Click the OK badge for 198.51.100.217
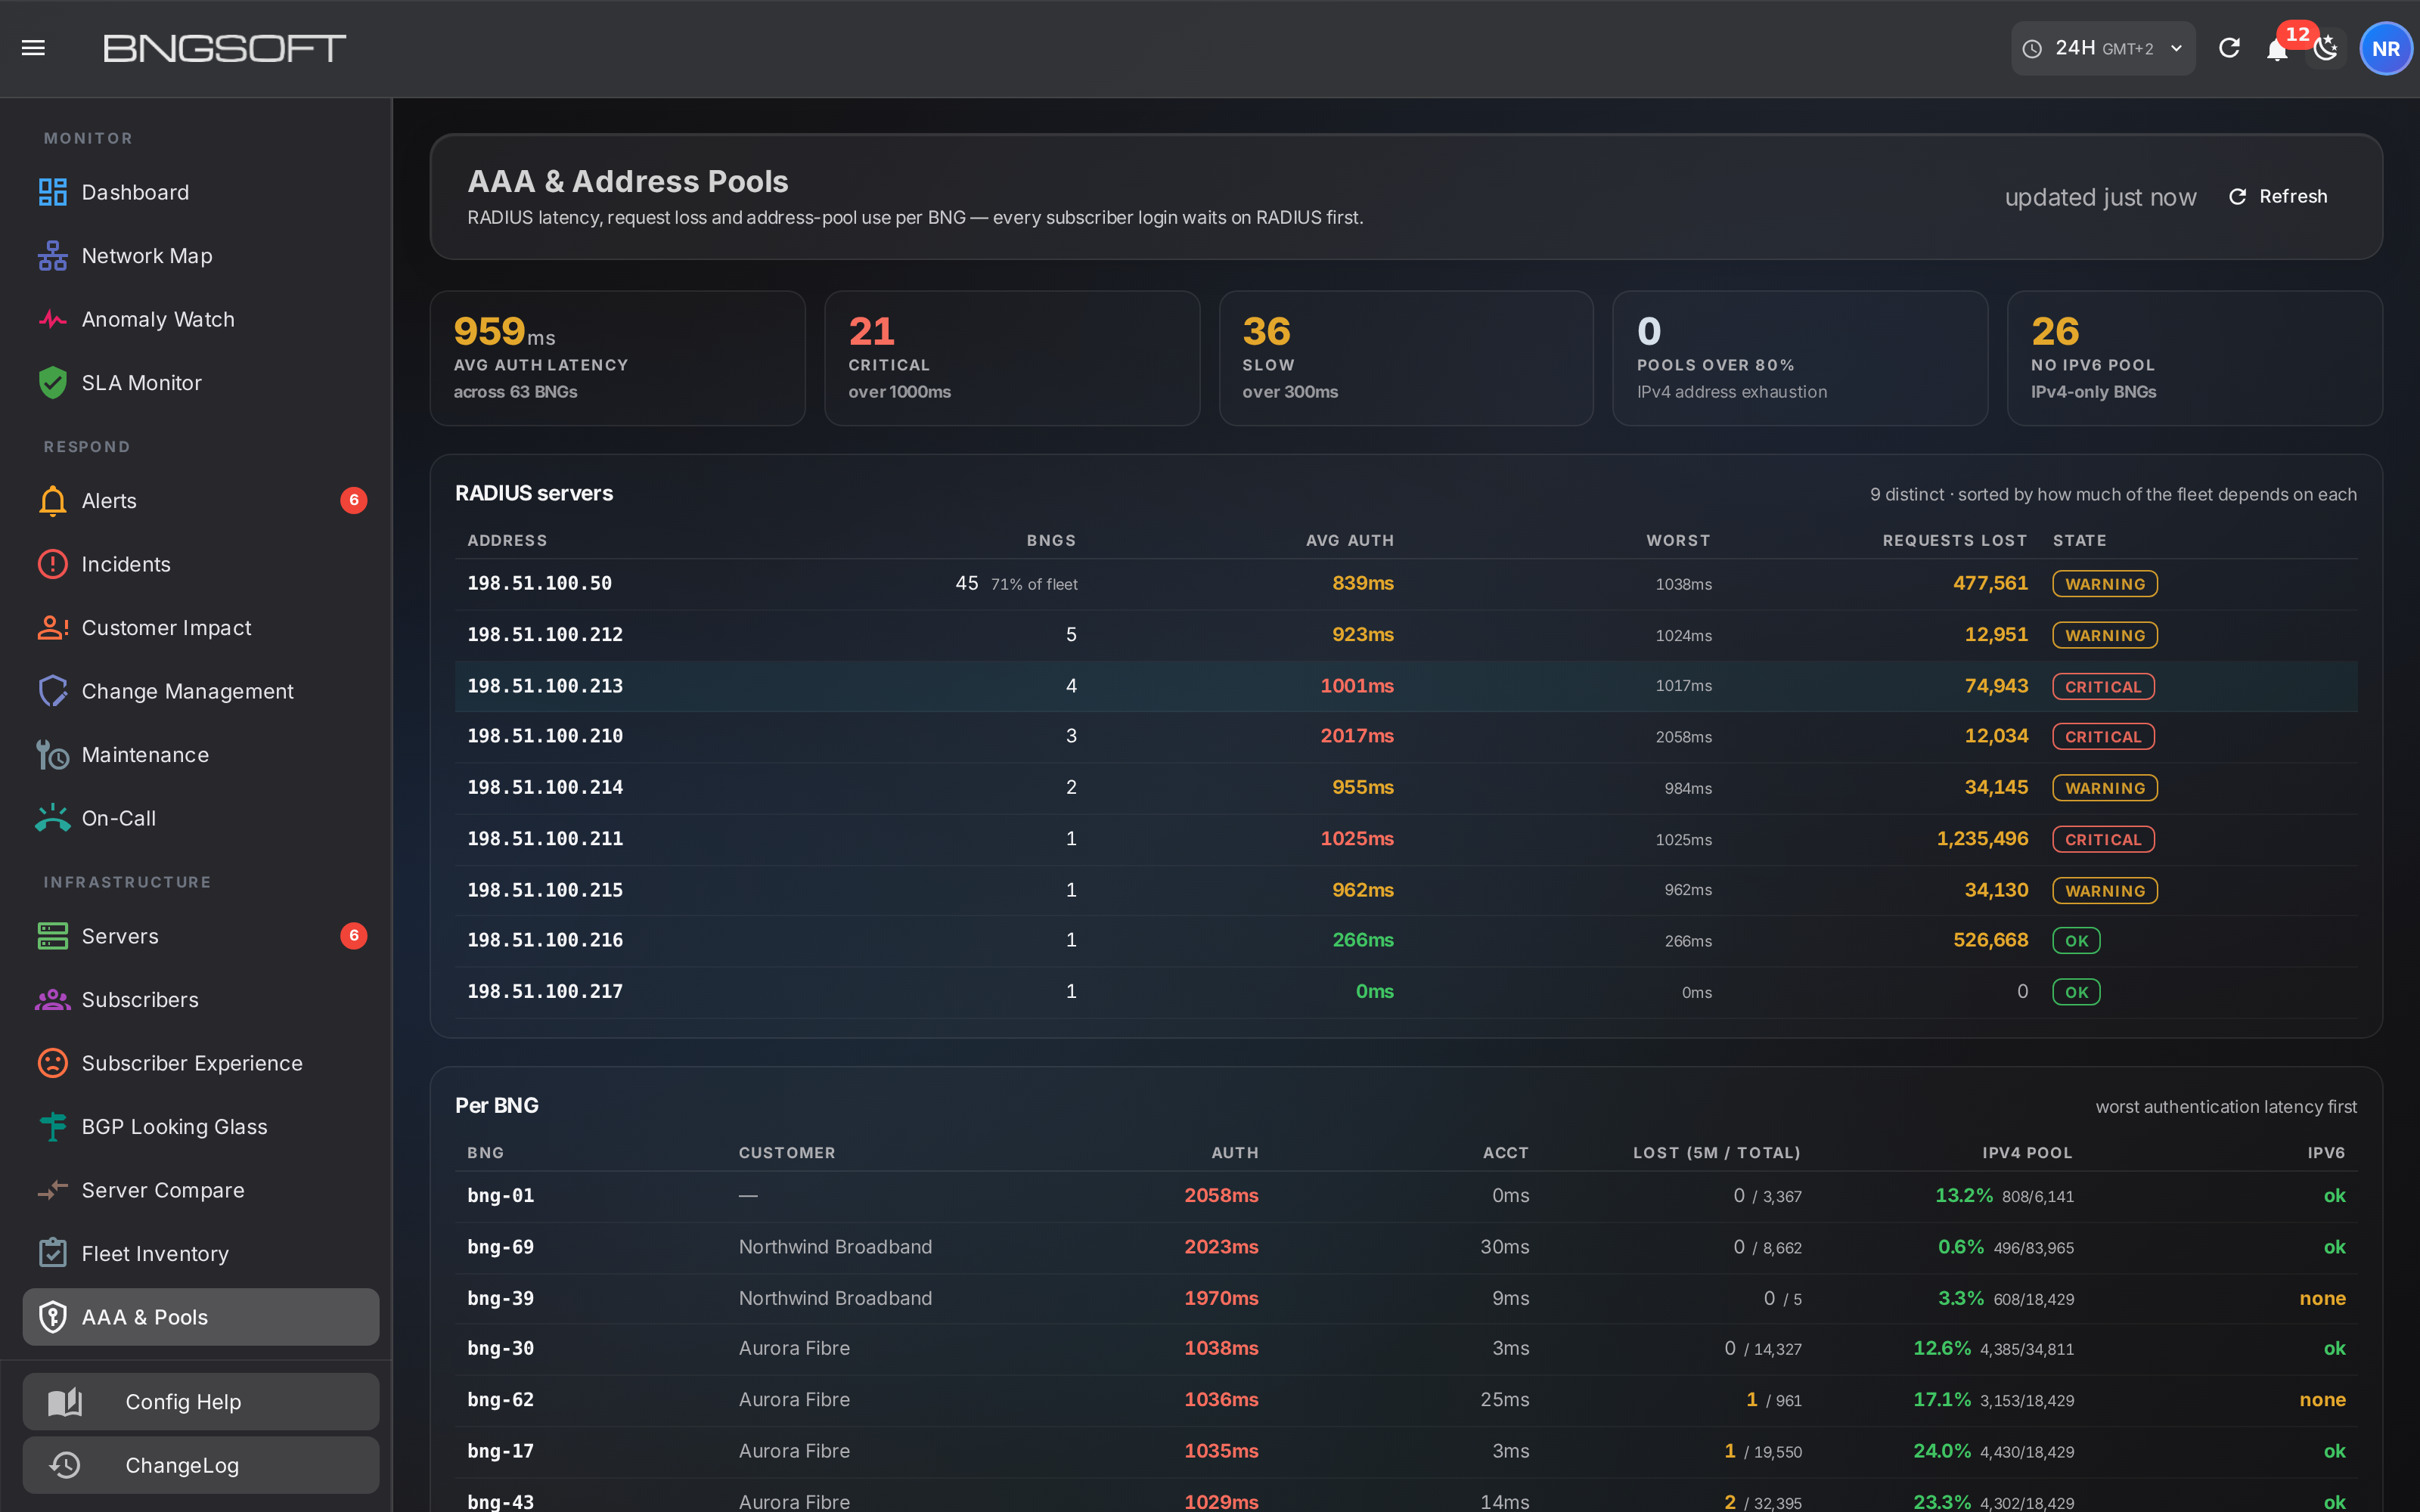 [x=2076, y=992]
